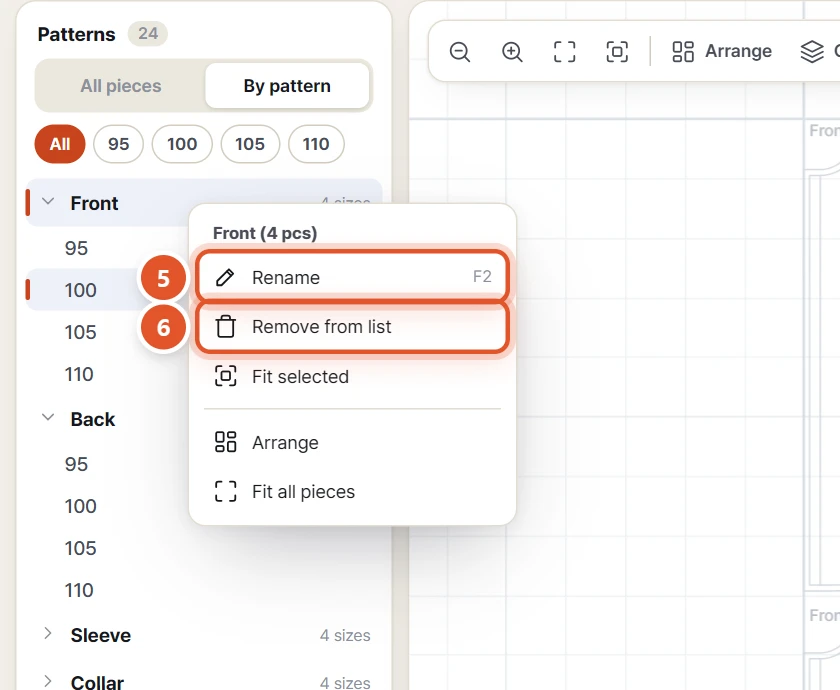Click the fit all pieces toolbar icon

[x=565, y=52]
